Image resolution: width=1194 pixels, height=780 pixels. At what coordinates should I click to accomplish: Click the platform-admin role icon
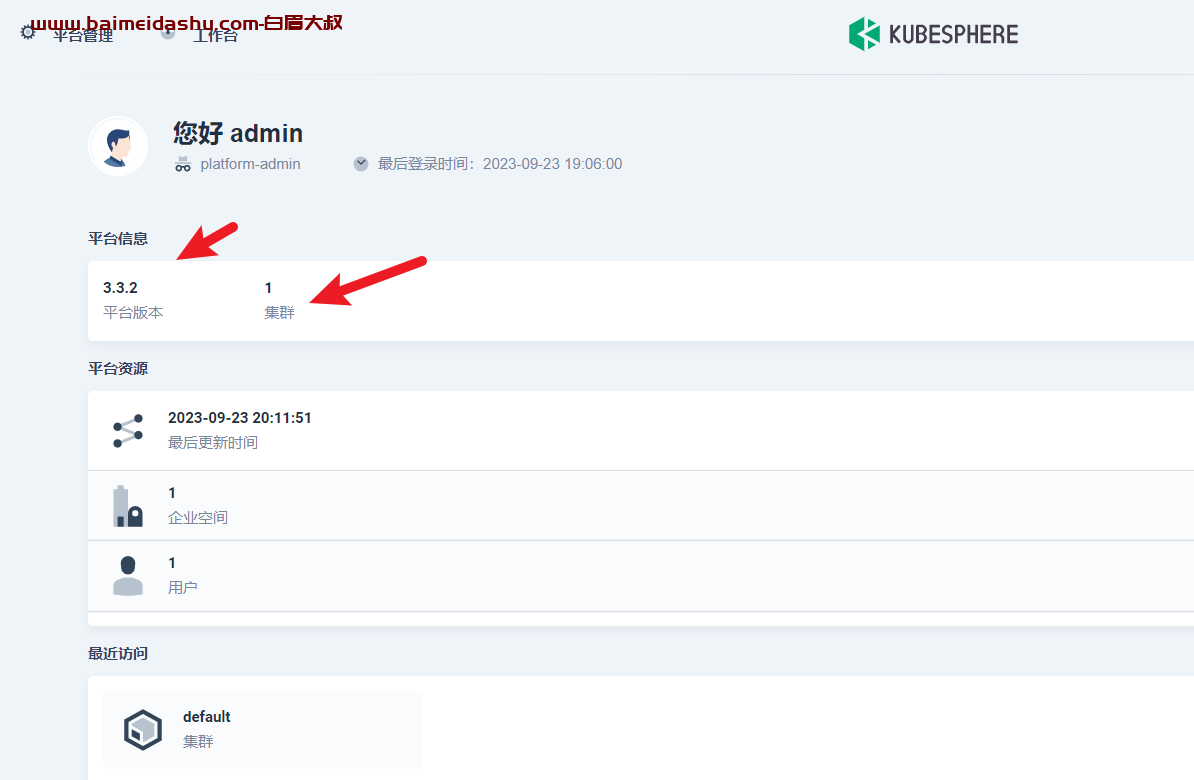[x=183, y=164]
